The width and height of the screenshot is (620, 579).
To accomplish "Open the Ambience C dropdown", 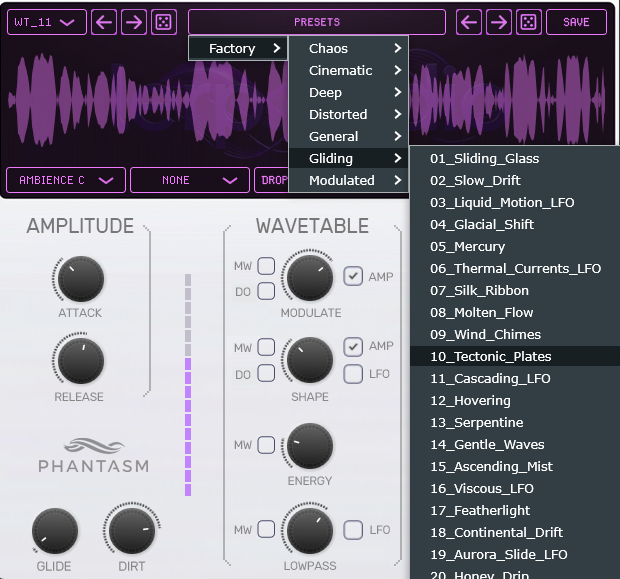I will [x=66, y=180].
